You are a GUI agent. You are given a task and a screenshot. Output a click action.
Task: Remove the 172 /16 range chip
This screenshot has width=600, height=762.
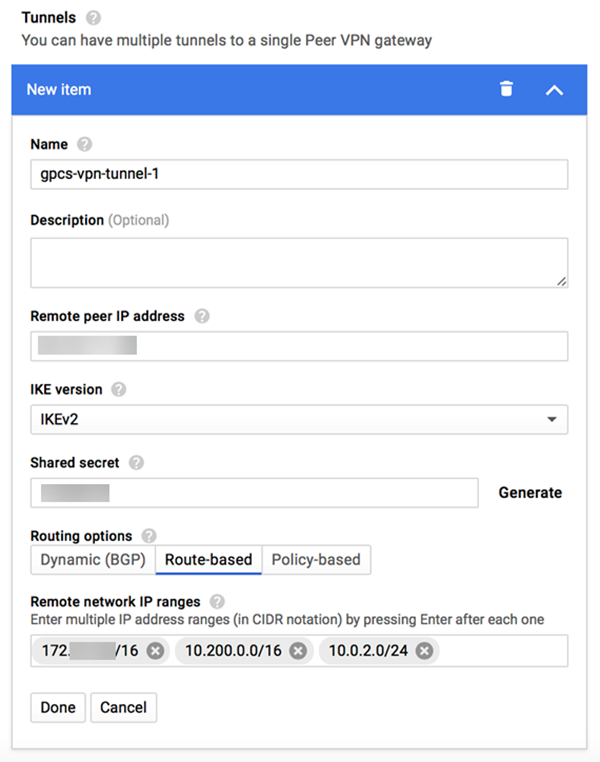point(154,651)
